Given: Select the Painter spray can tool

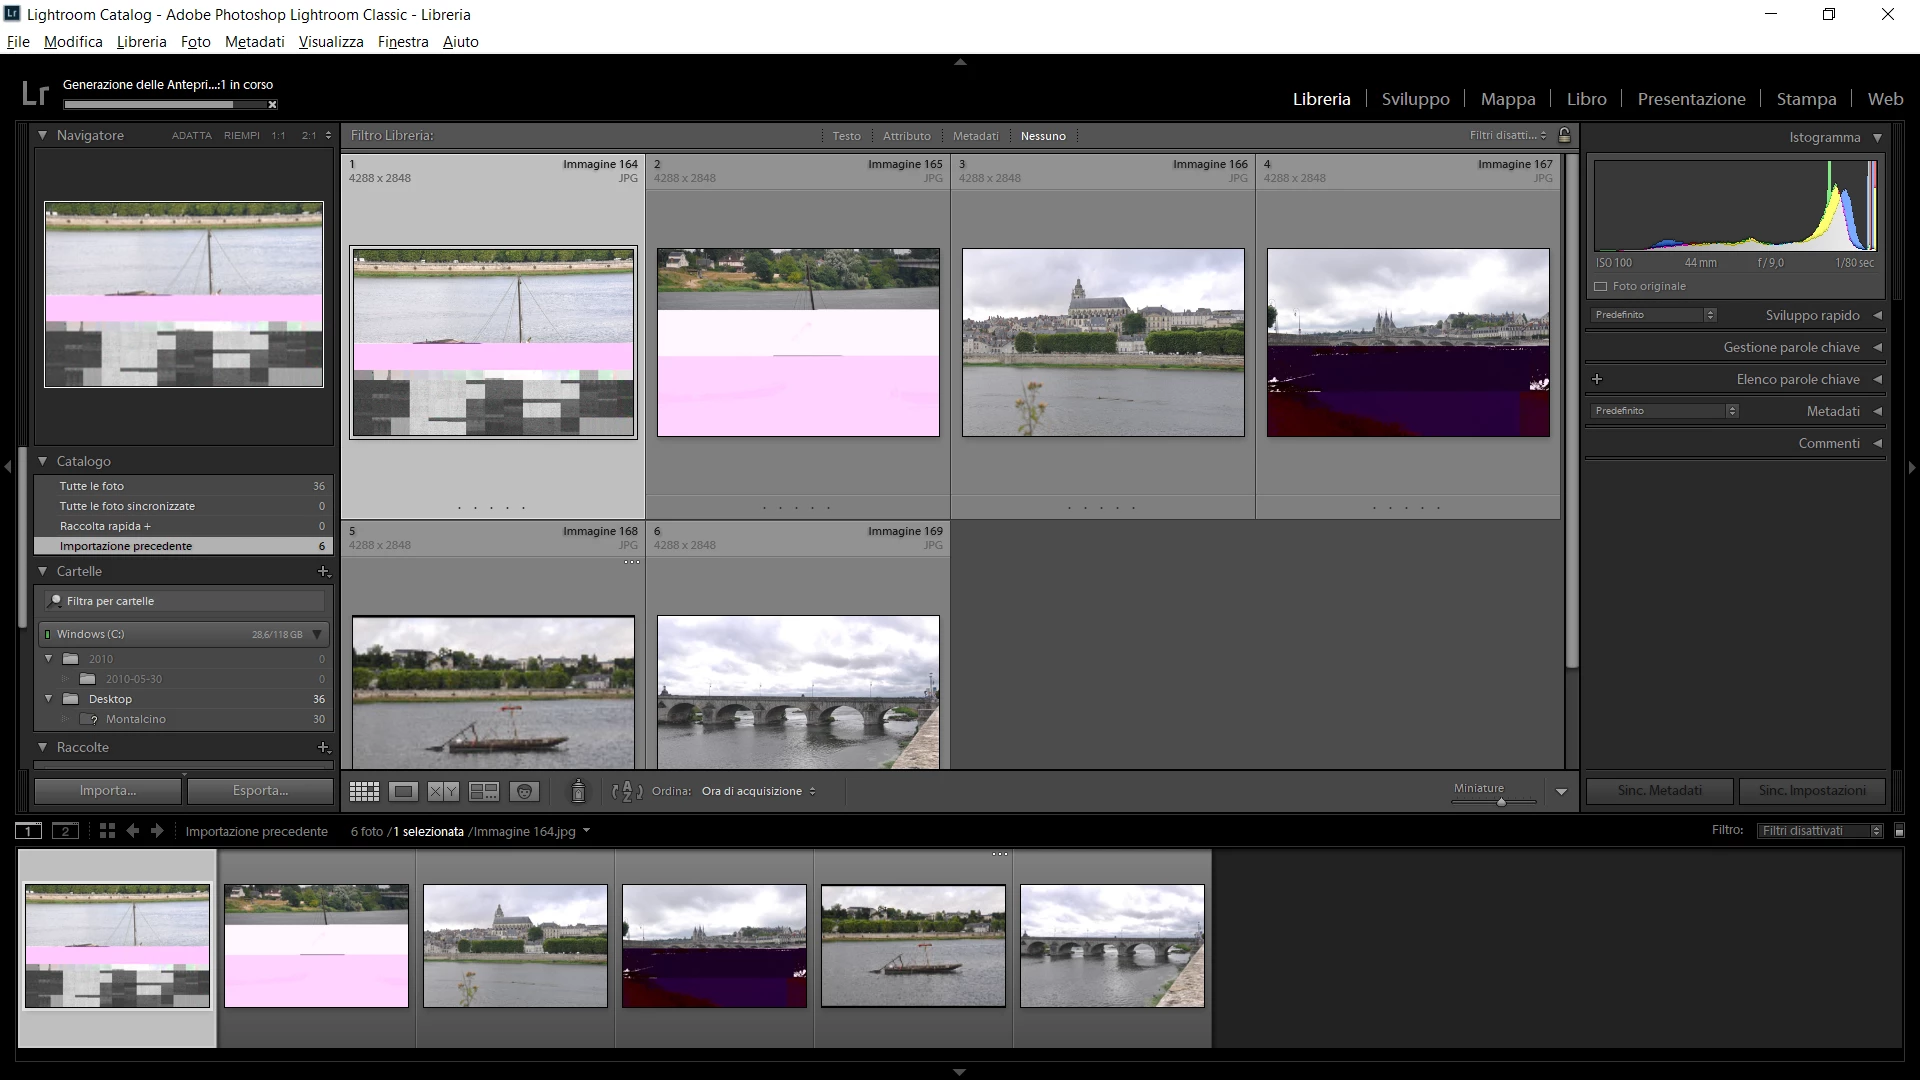Looking at the screenshot, I should pyautogui.click(x=578, y=791).
